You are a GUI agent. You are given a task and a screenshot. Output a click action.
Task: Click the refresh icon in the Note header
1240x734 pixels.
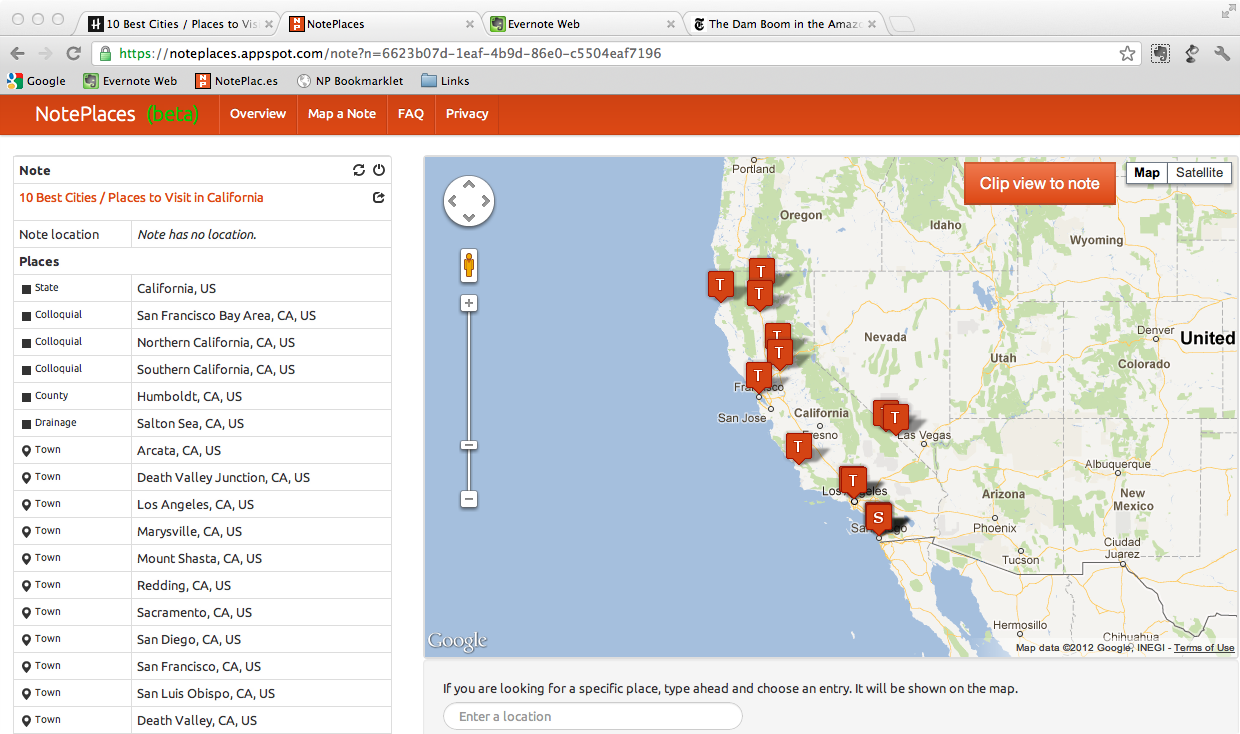click(359, 170)
